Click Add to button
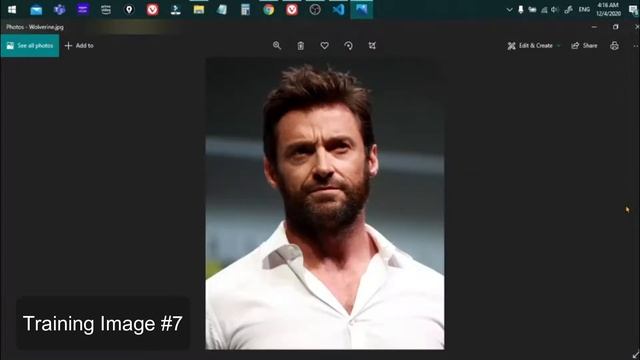This screenshot has width=640, height=360. click(x=79, y=46)
